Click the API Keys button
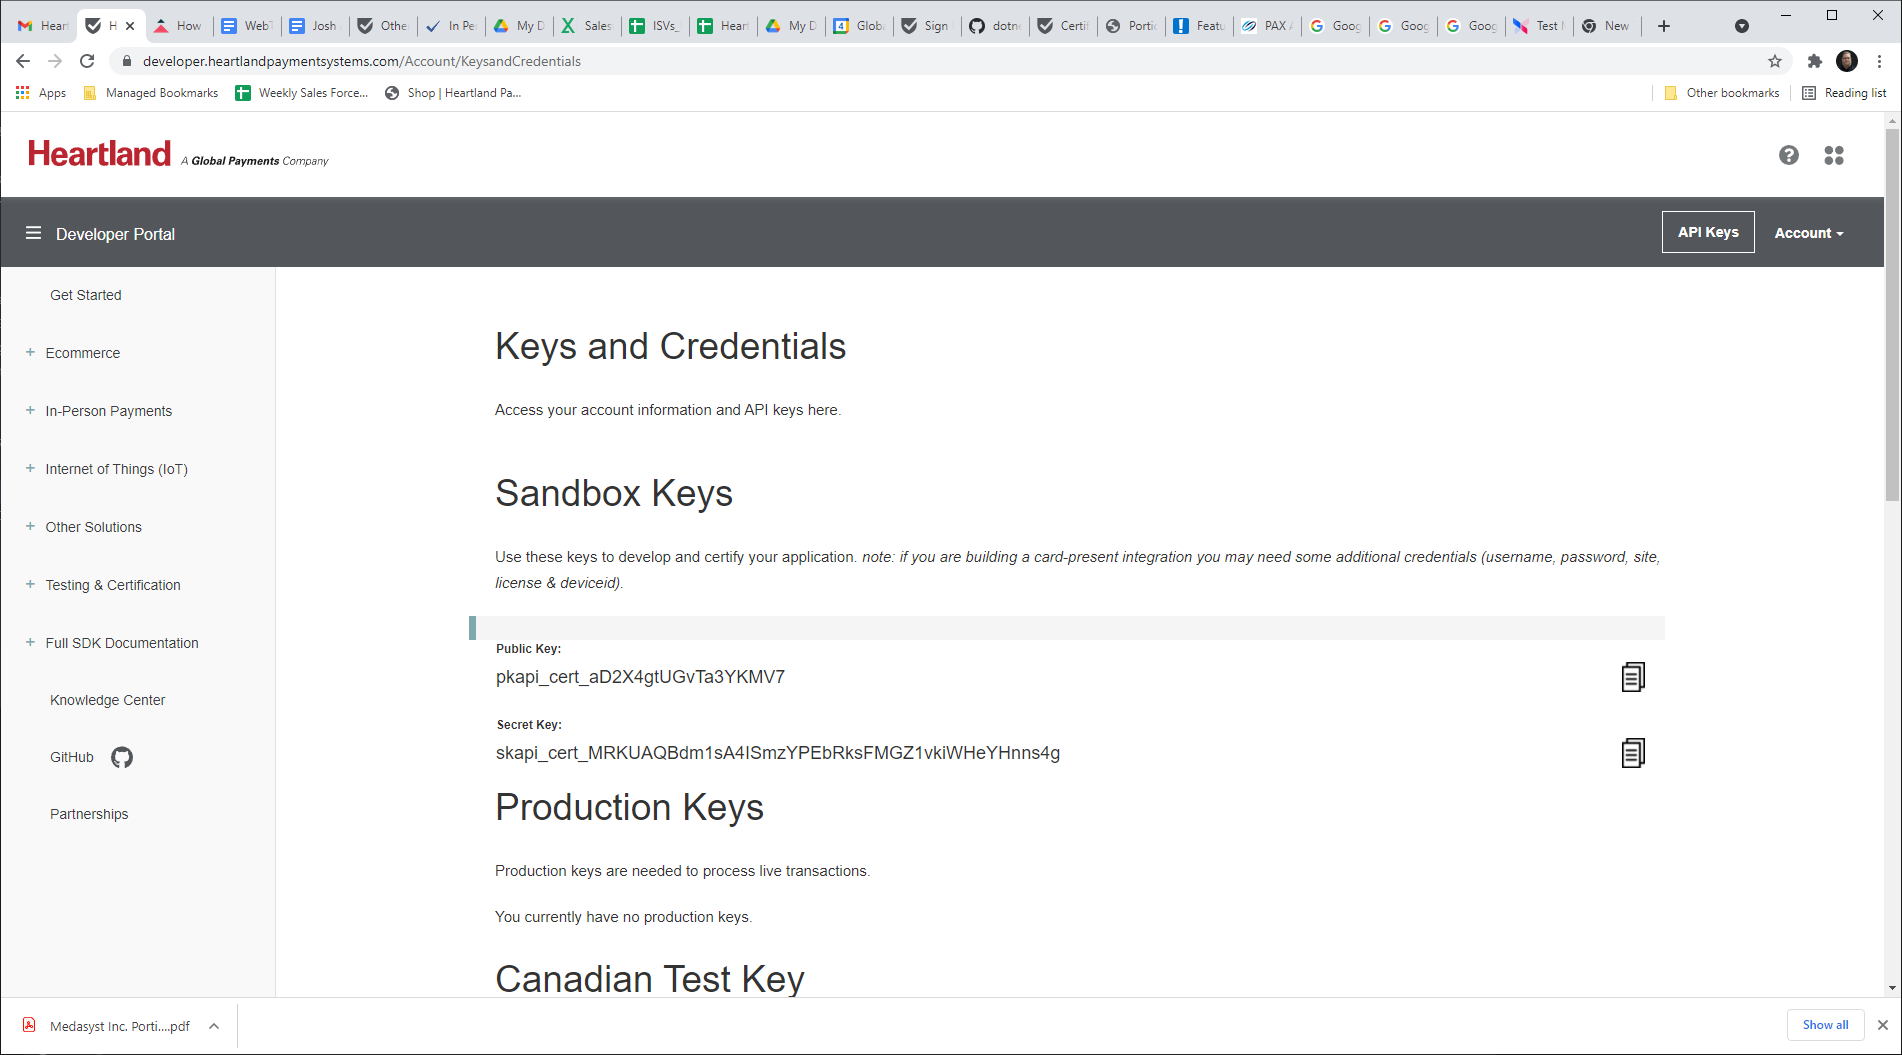This screenshot has width=1902, height=1055. [1707, 232]
